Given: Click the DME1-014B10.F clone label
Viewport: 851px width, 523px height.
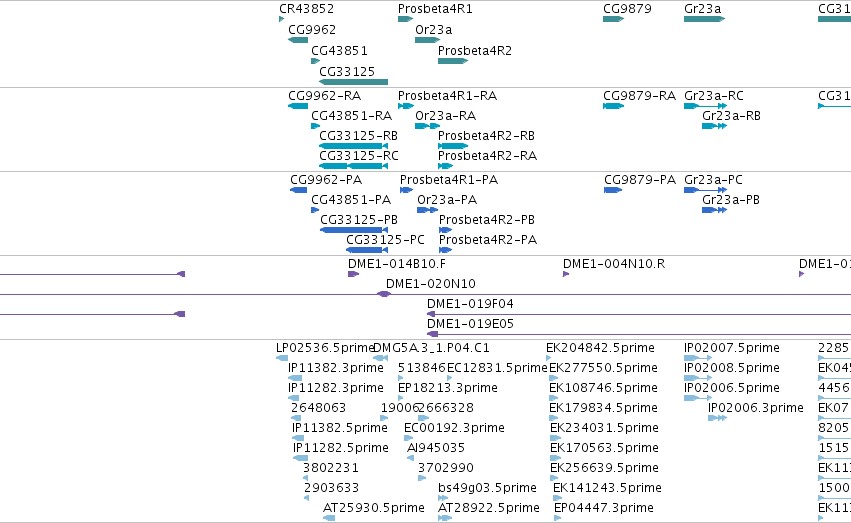Looking at the screenshot, I should point(397,264).
